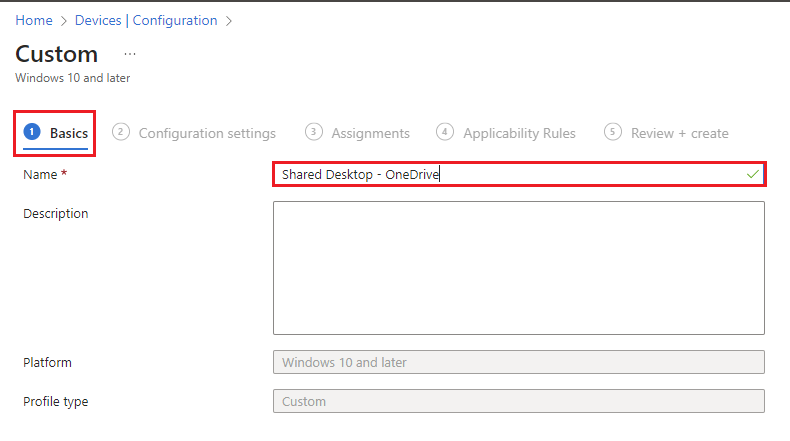Click the step 3 number circle icon
Viewport: 790px width, 441px height.
314,132
